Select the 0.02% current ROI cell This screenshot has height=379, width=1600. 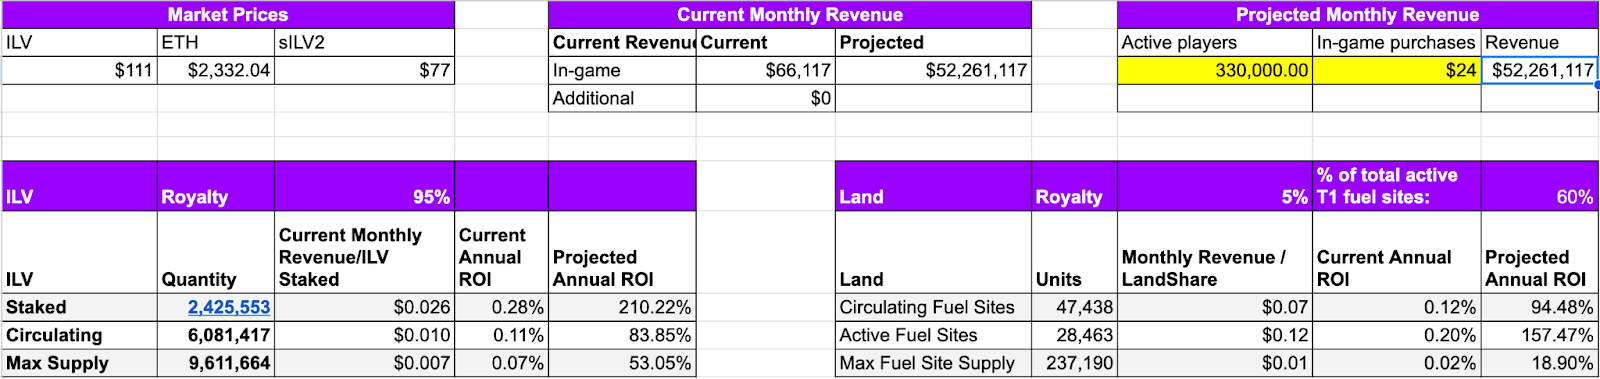(x=1396, y=363)
